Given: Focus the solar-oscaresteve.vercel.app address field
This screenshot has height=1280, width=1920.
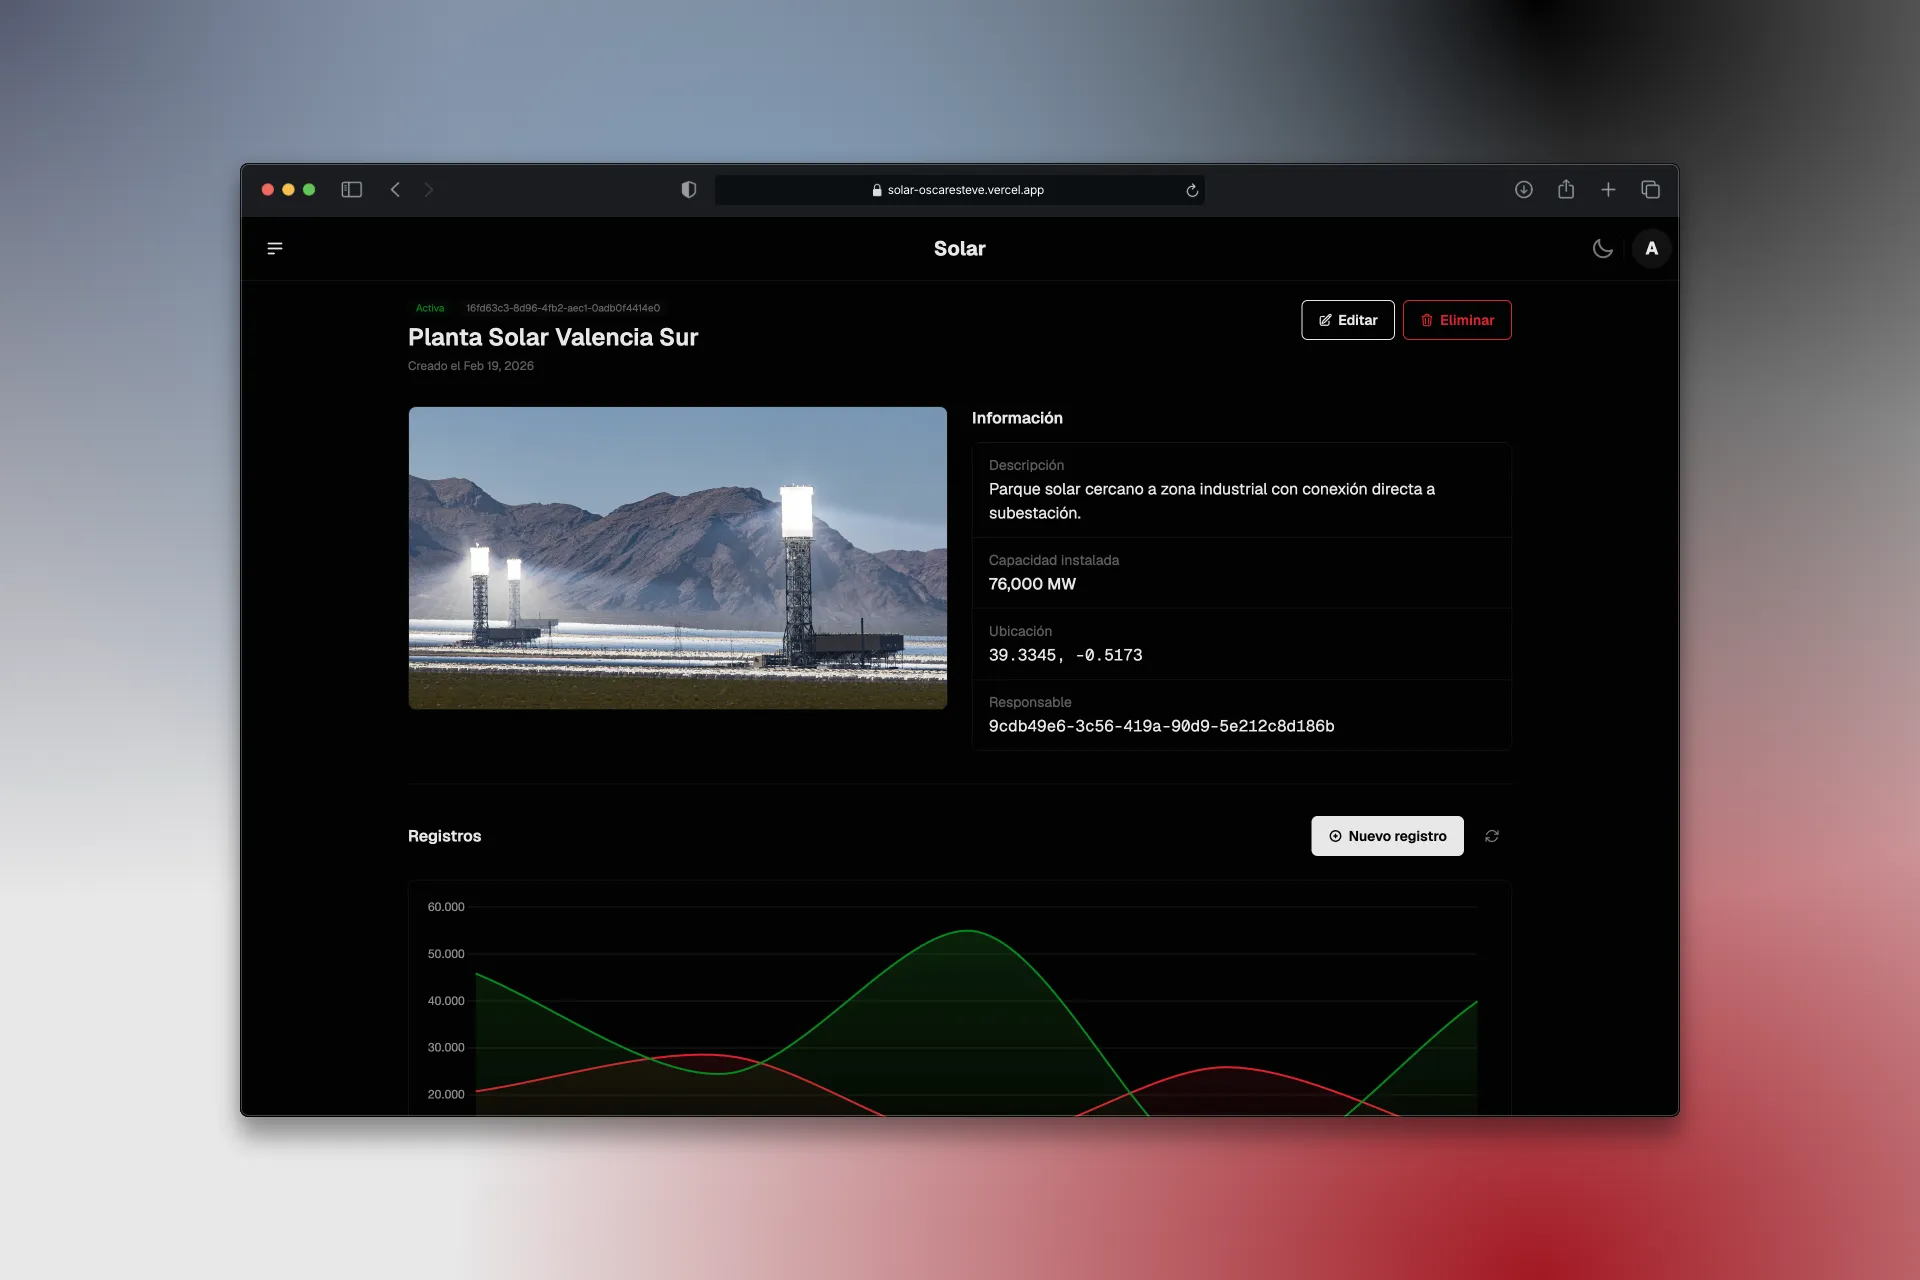Looking at the screenshot, I should [959, 190].
